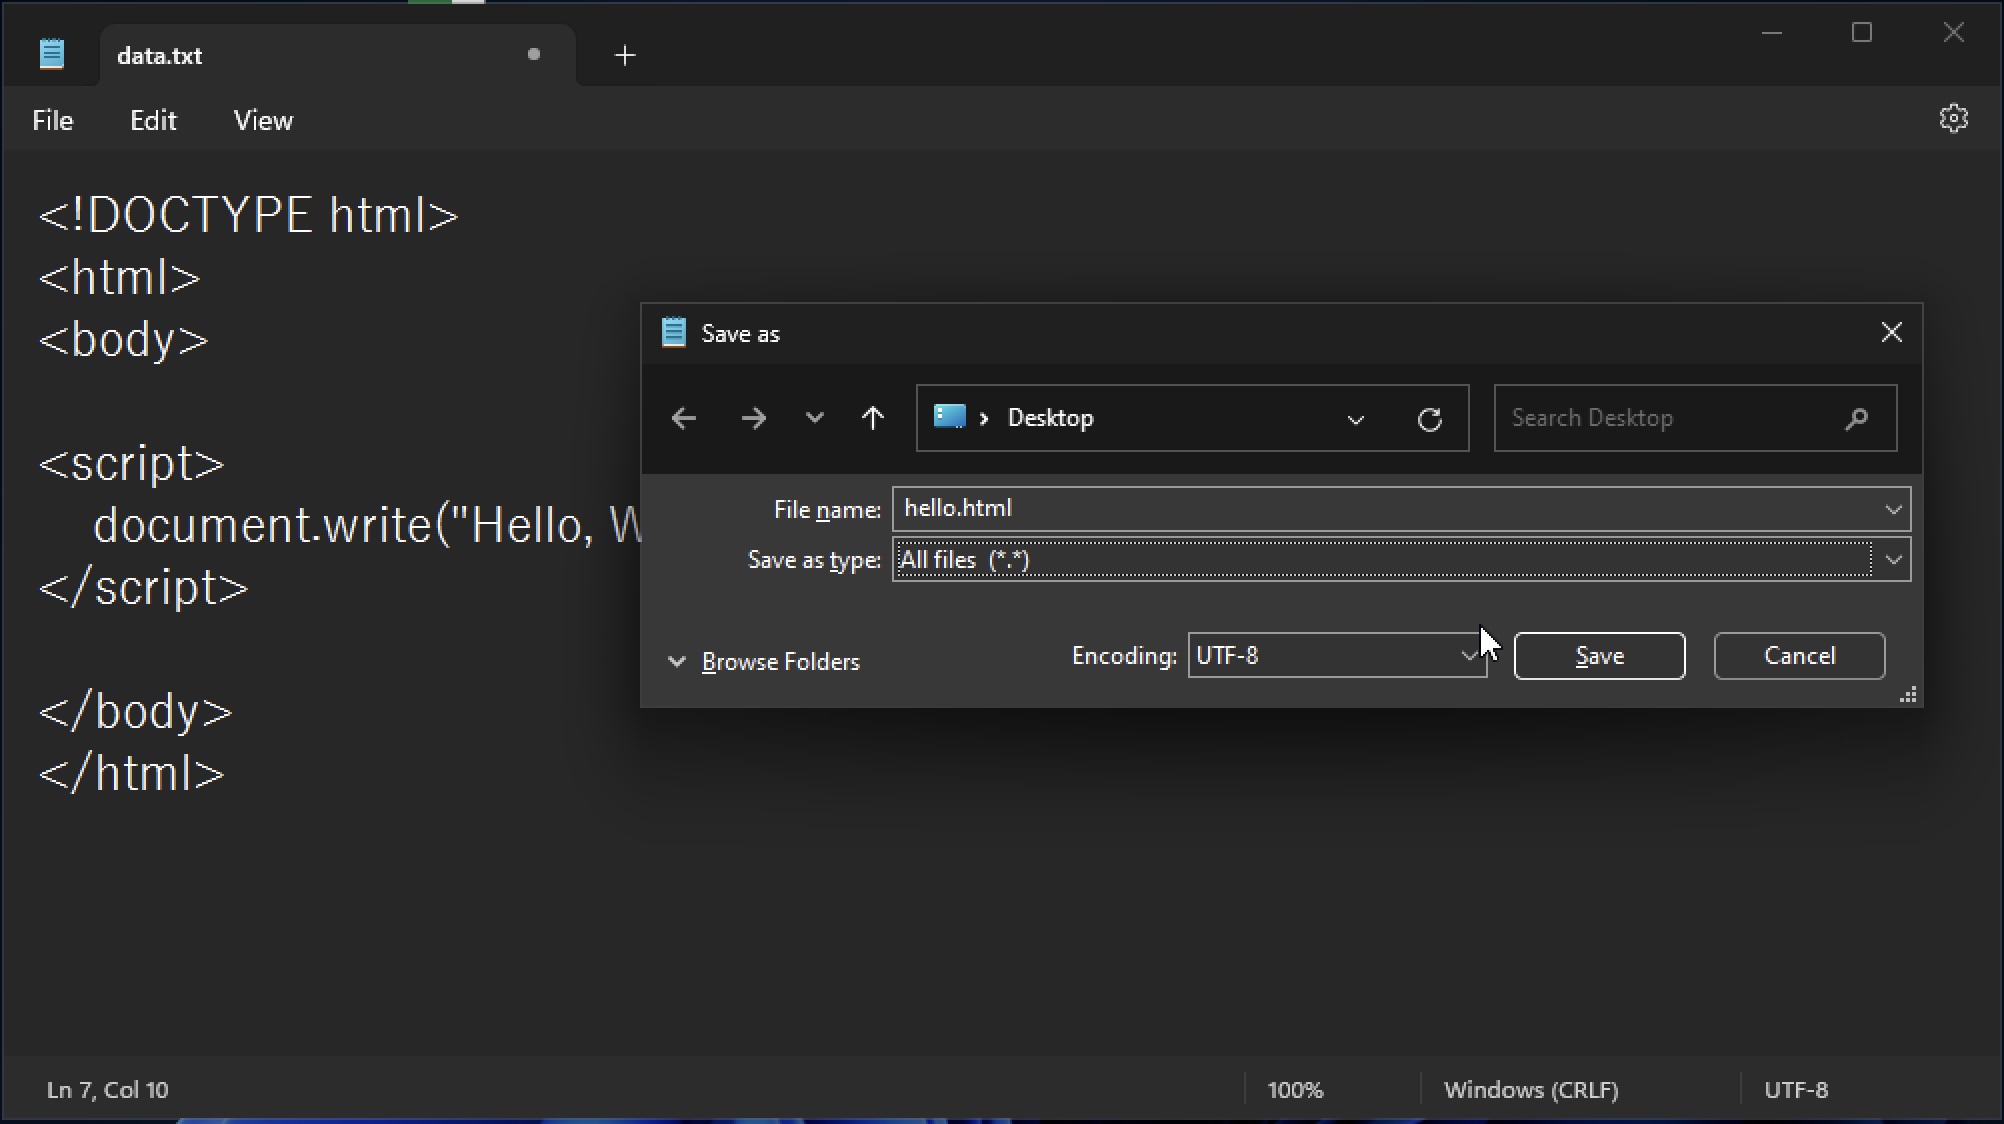Open the View menu
The image size is (2004, 1124).
tap(262, 119)
